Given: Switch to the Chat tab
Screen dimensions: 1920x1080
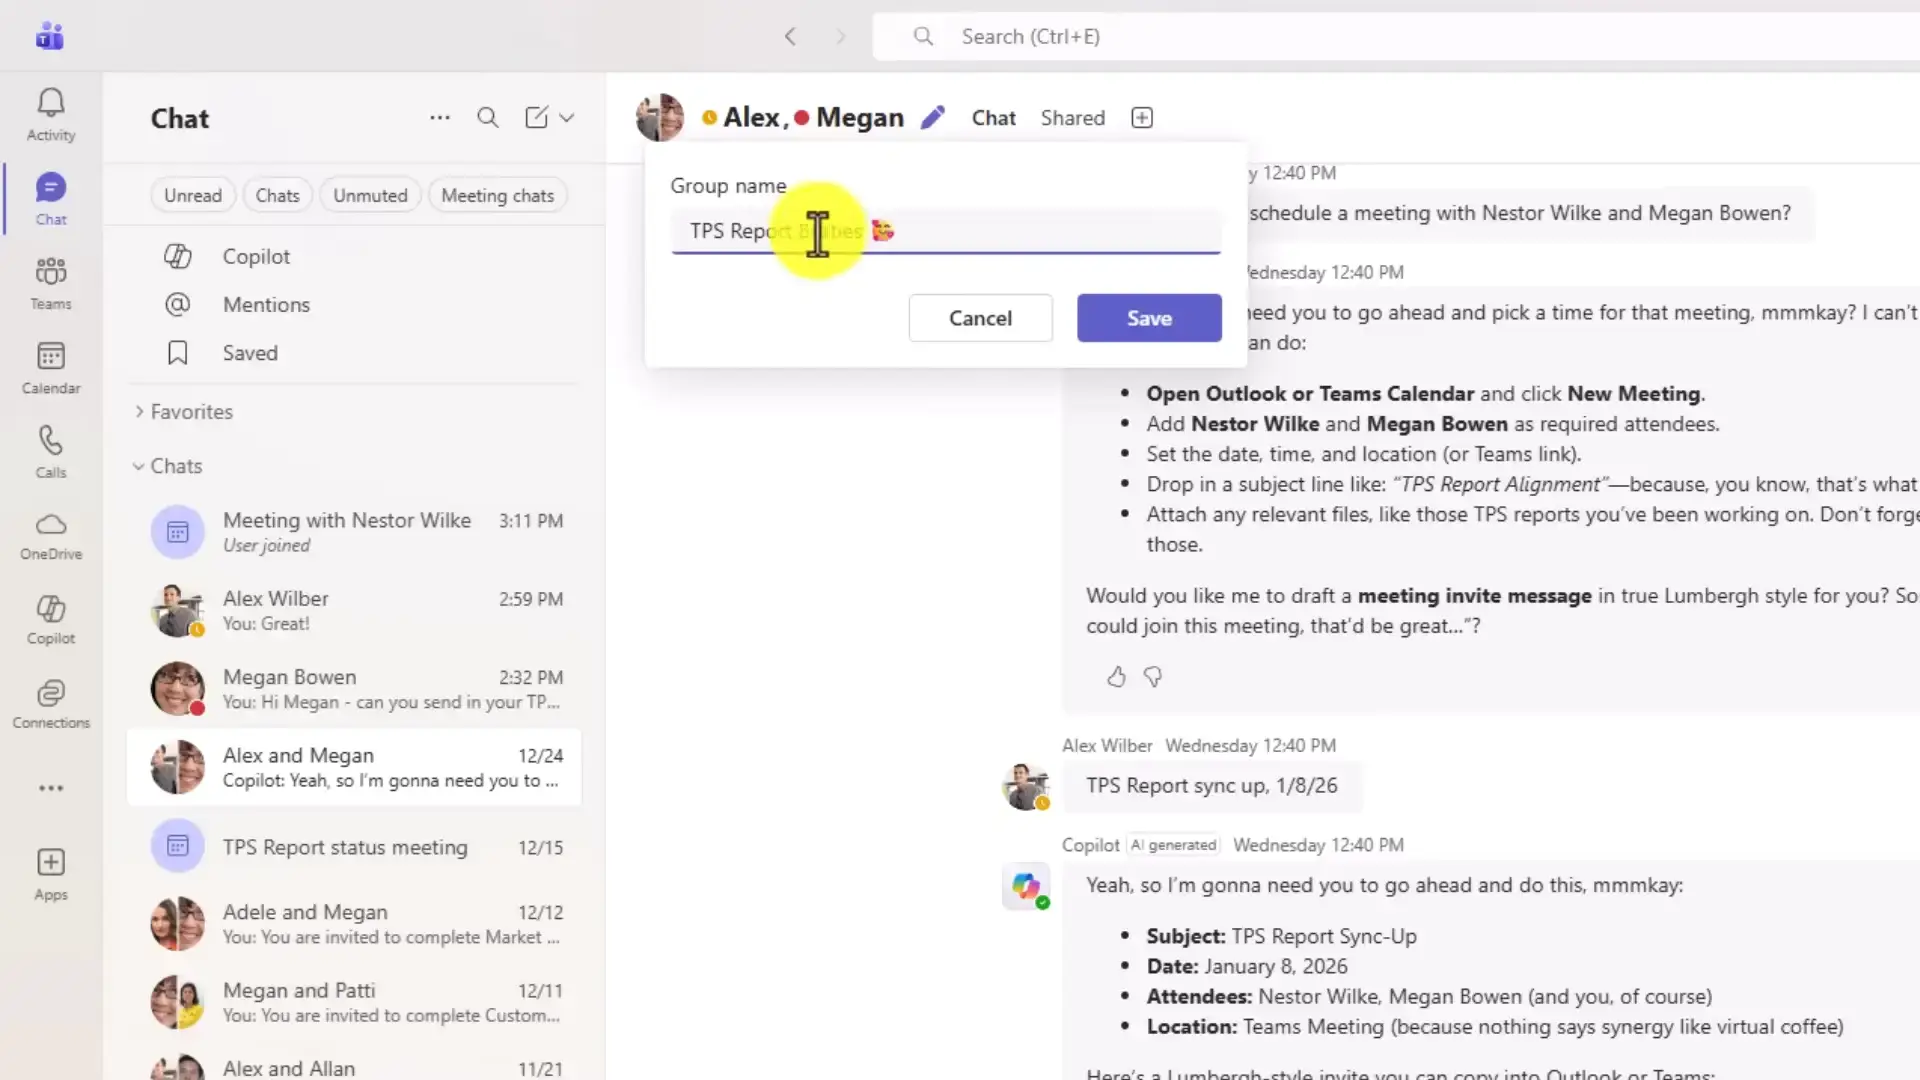Looking at the screenshot, I should coord(993,118).
